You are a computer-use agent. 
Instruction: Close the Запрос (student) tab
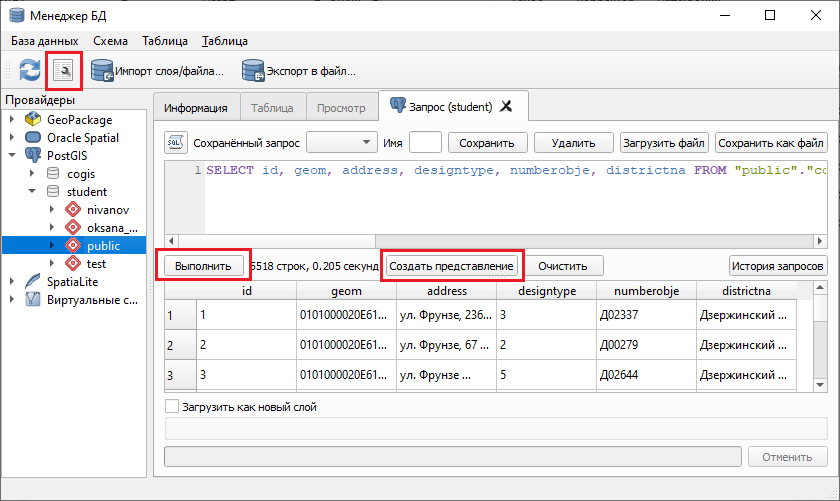tap(506, 106)
